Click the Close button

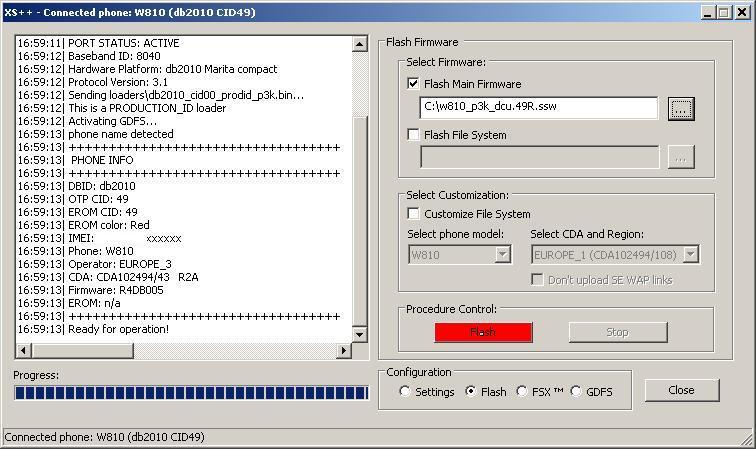pos(681,390)
